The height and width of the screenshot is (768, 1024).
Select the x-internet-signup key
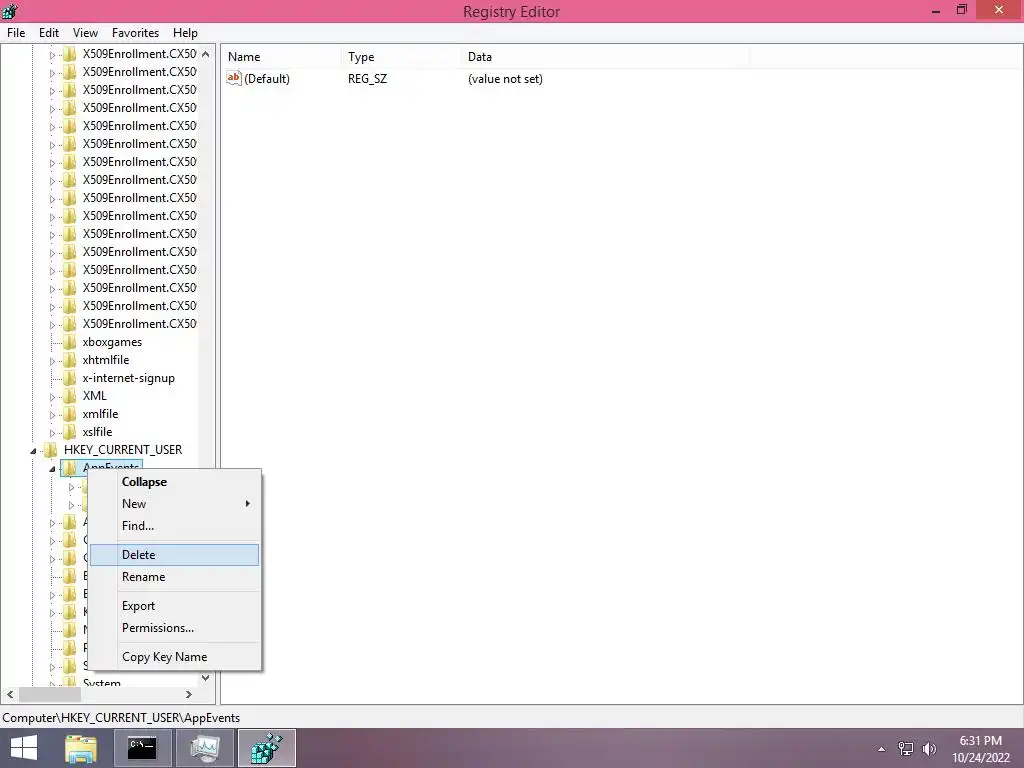128,377
